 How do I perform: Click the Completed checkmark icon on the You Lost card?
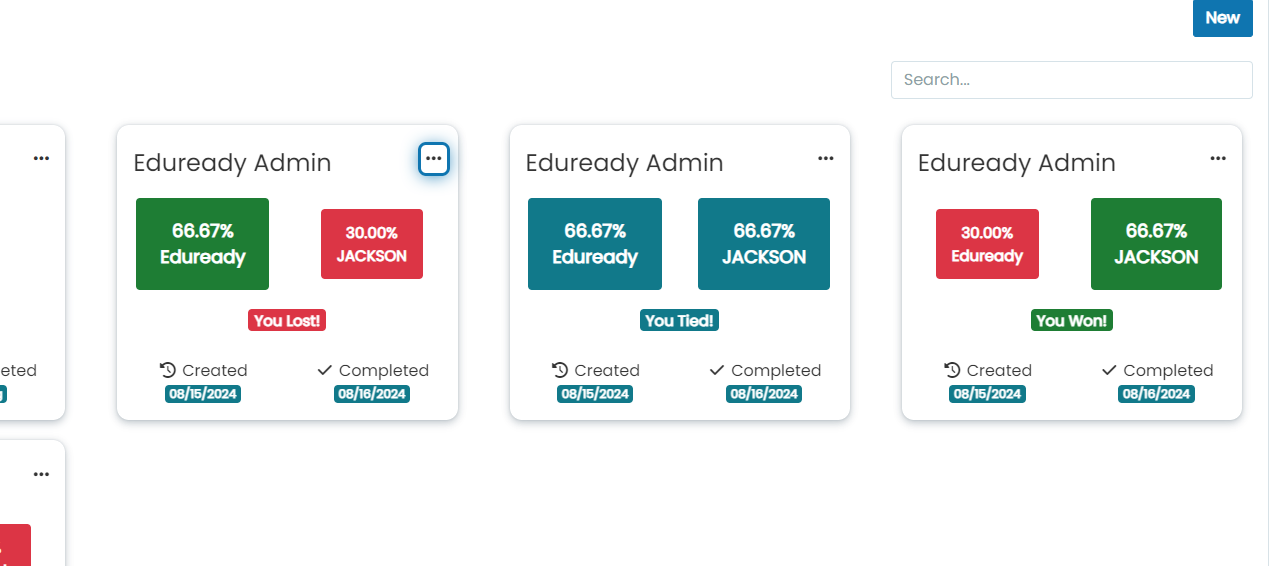324,370
